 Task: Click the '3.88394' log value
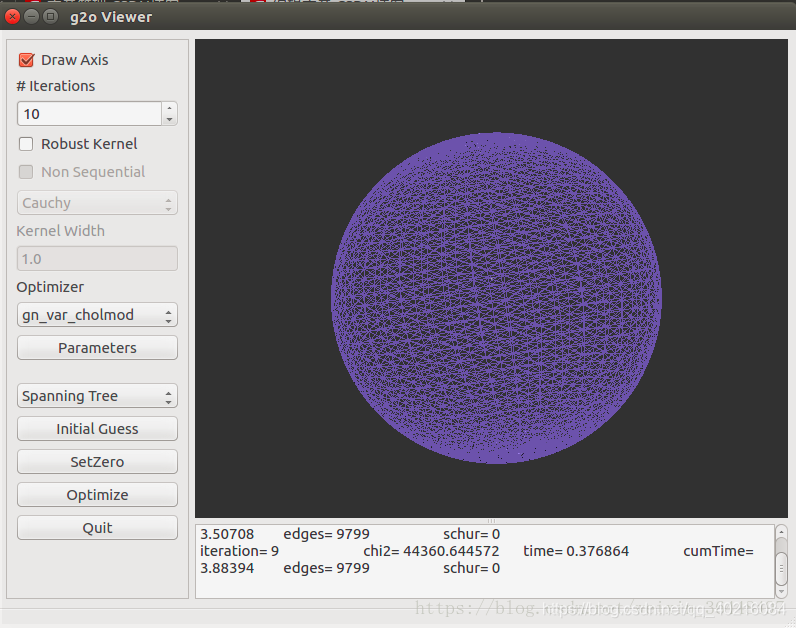point(227,568)
